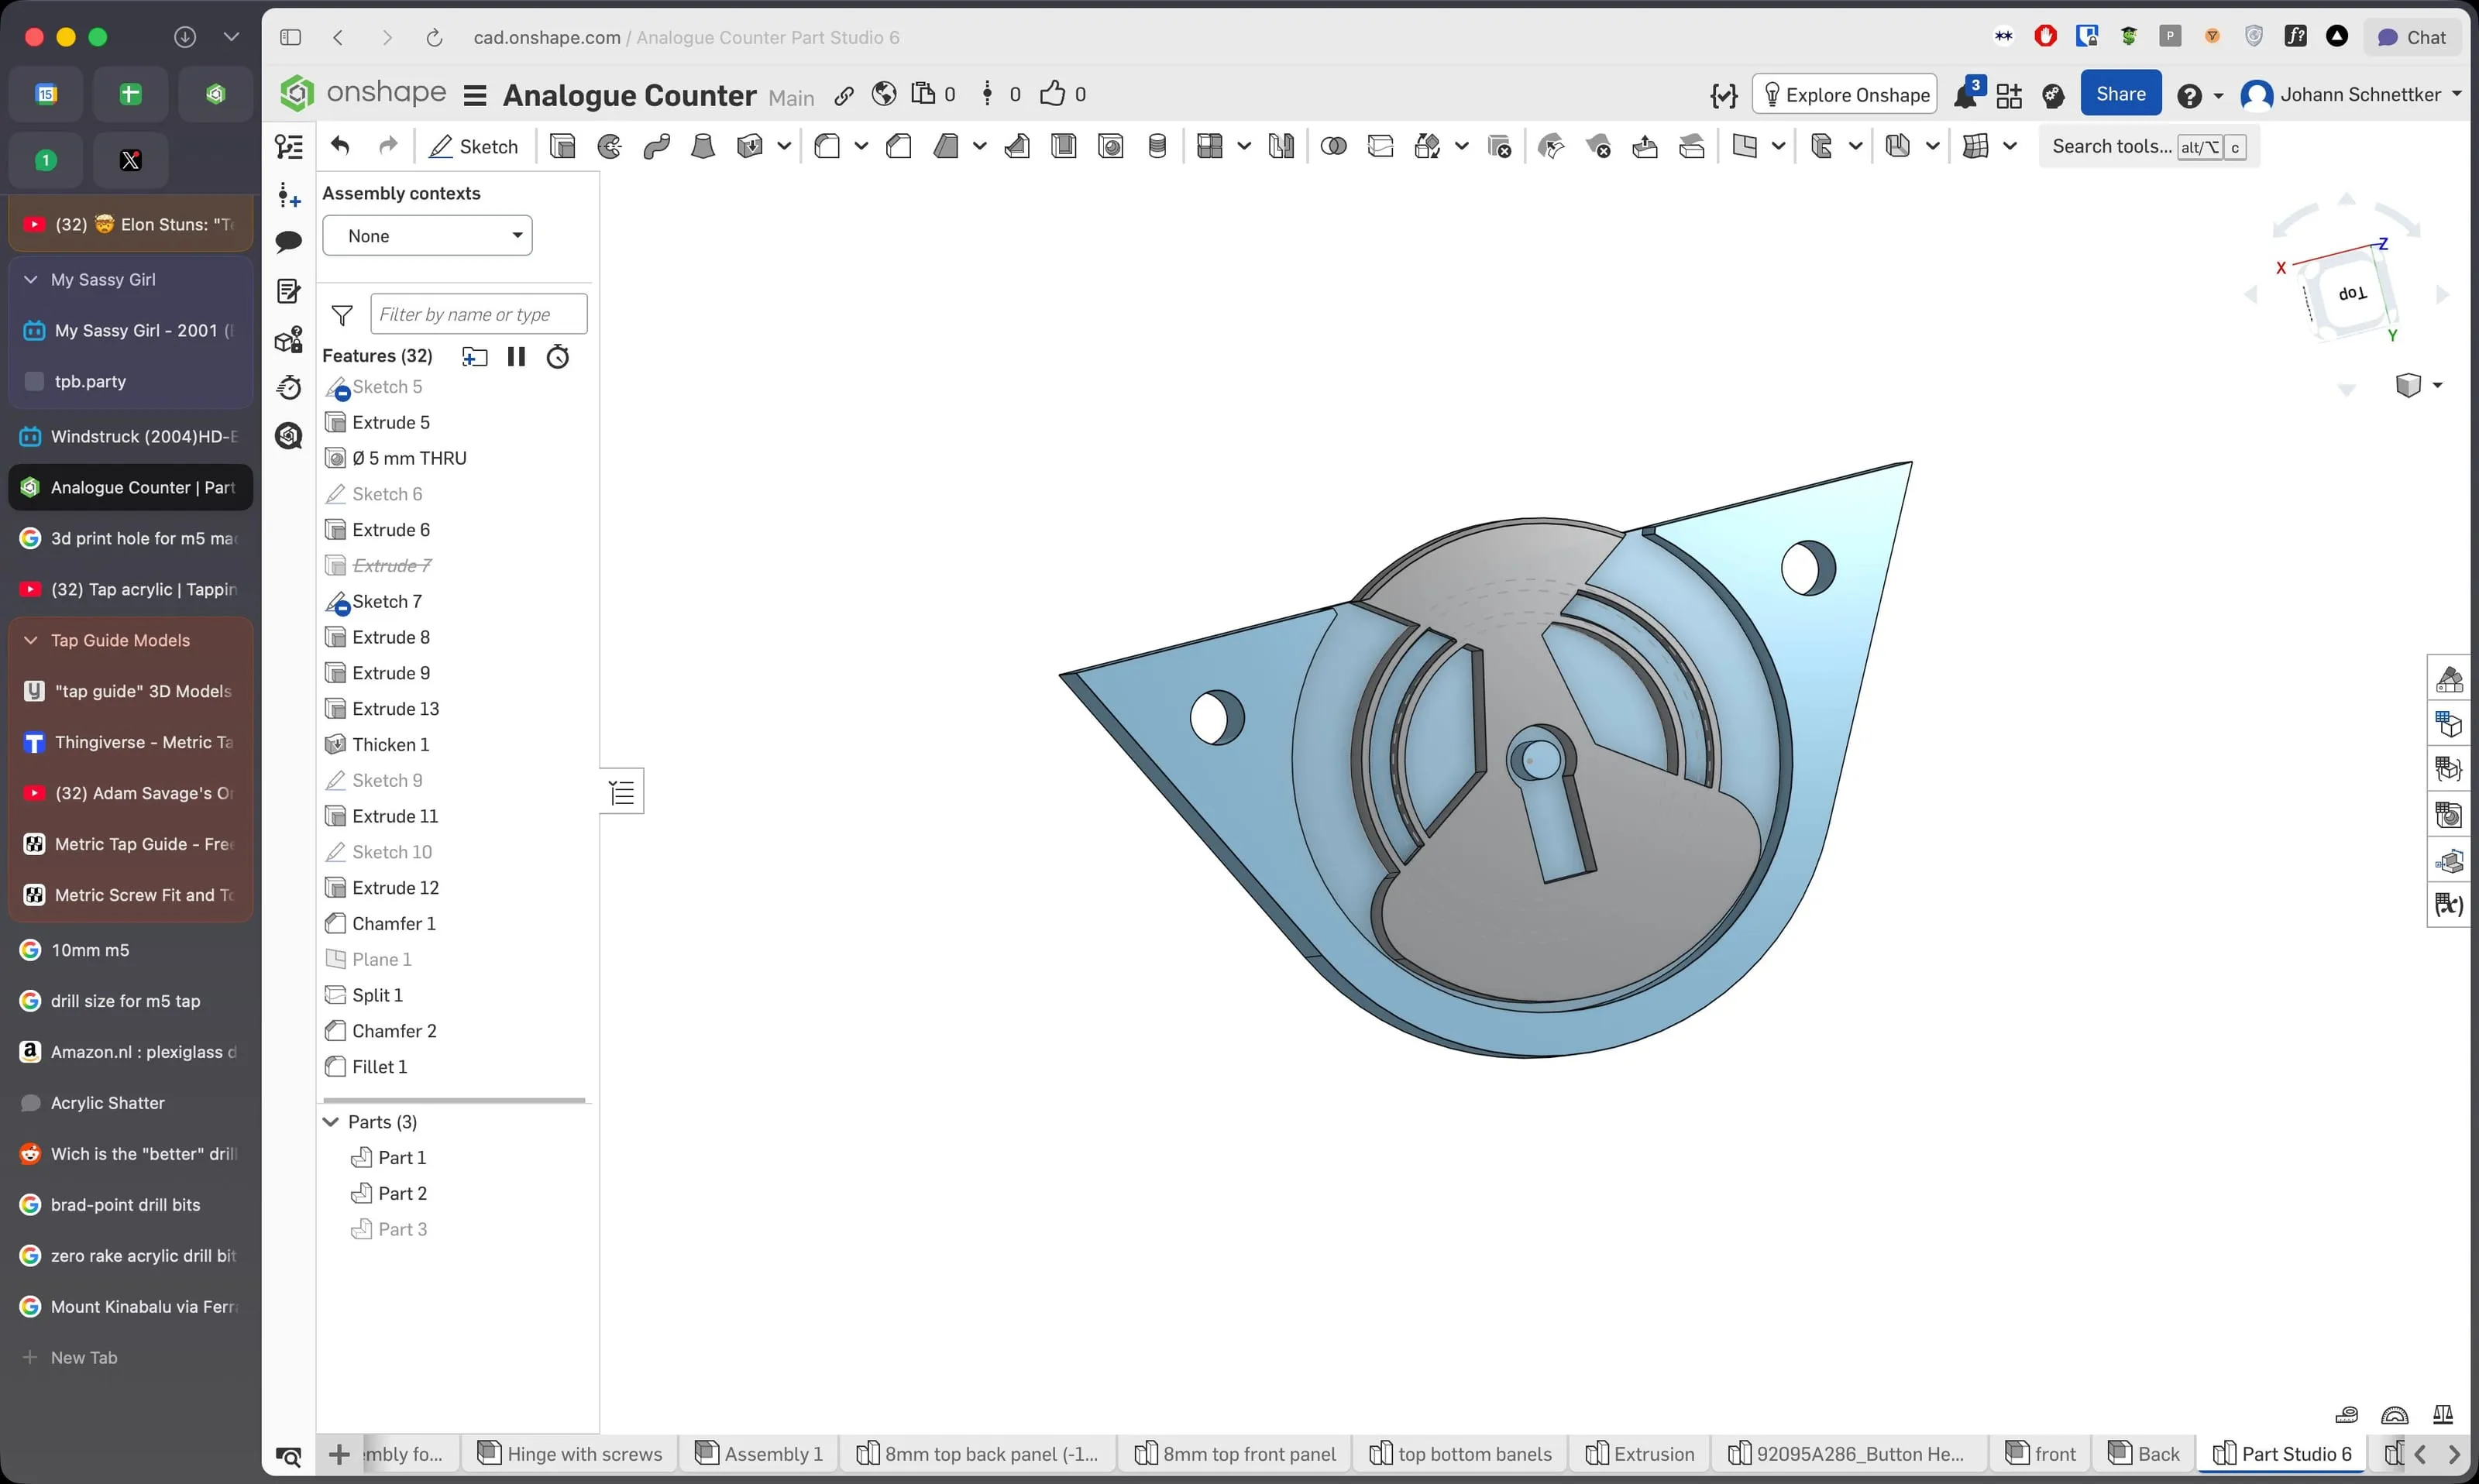Open Johann Schnettker account menu

click(x=2351, y=94)
